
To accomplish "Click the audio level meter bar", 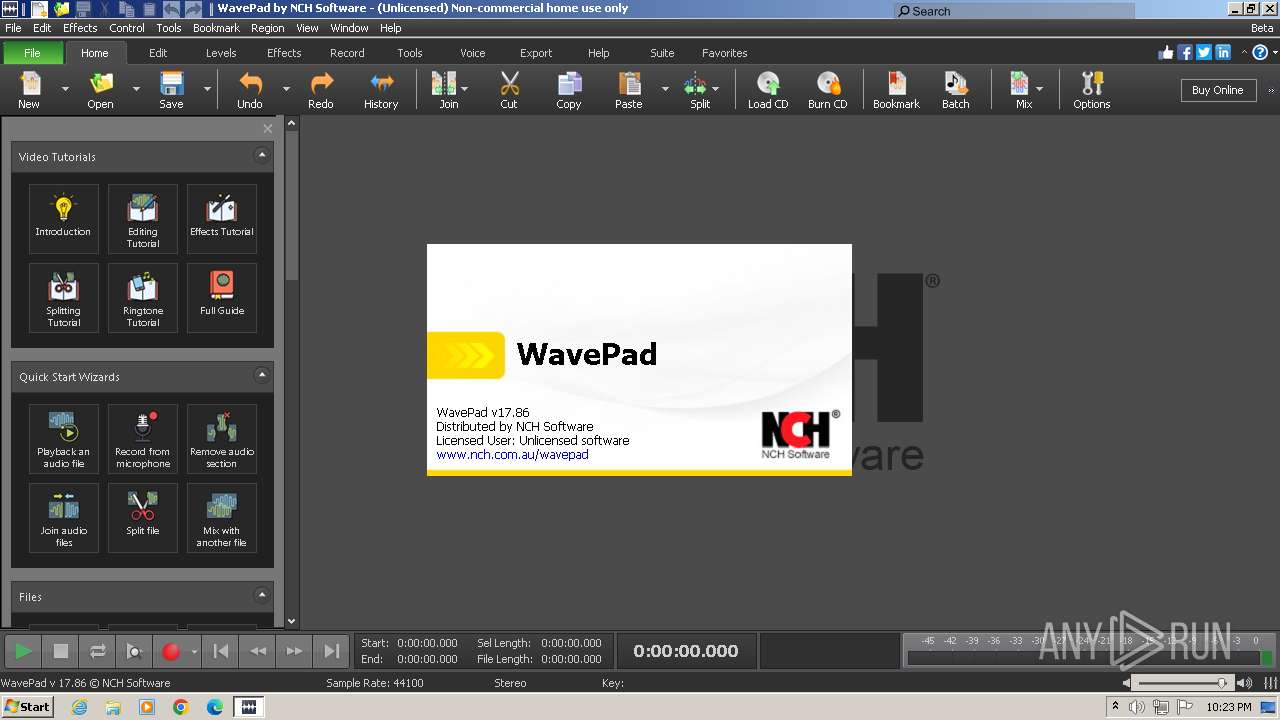I will [1090, 658].
